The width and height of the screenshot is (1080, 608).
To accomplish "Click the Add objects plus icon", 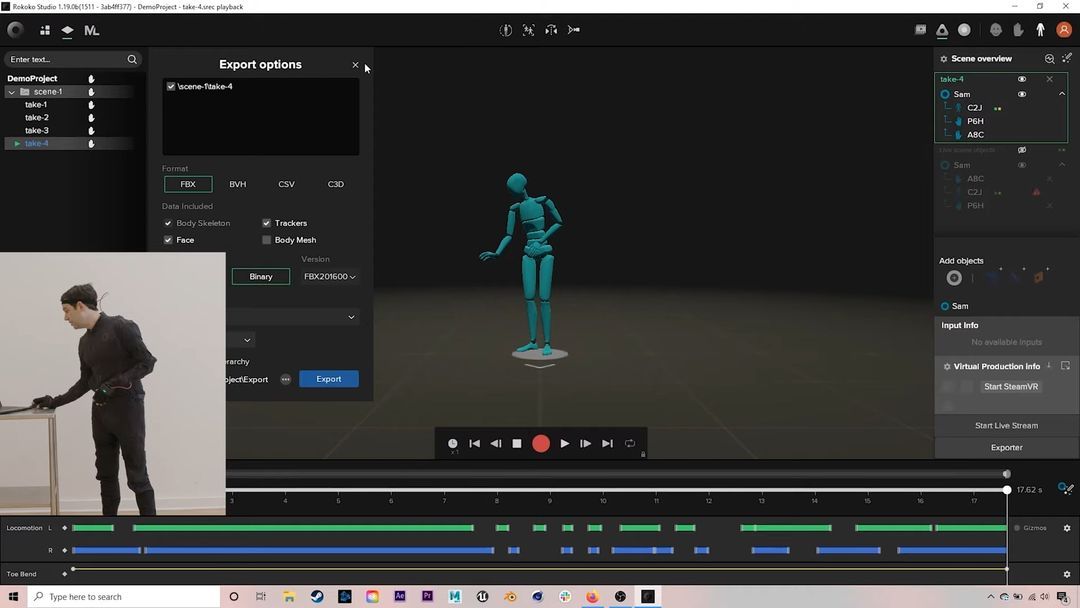I will click(954, 277).
